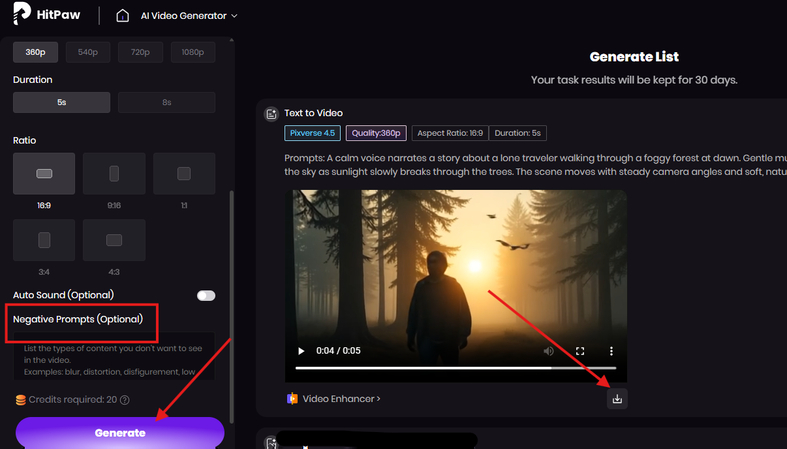Click the Quality:360p tag
Image resolution: width=787 pixels, height=449 pixels.
coord(376,133)
